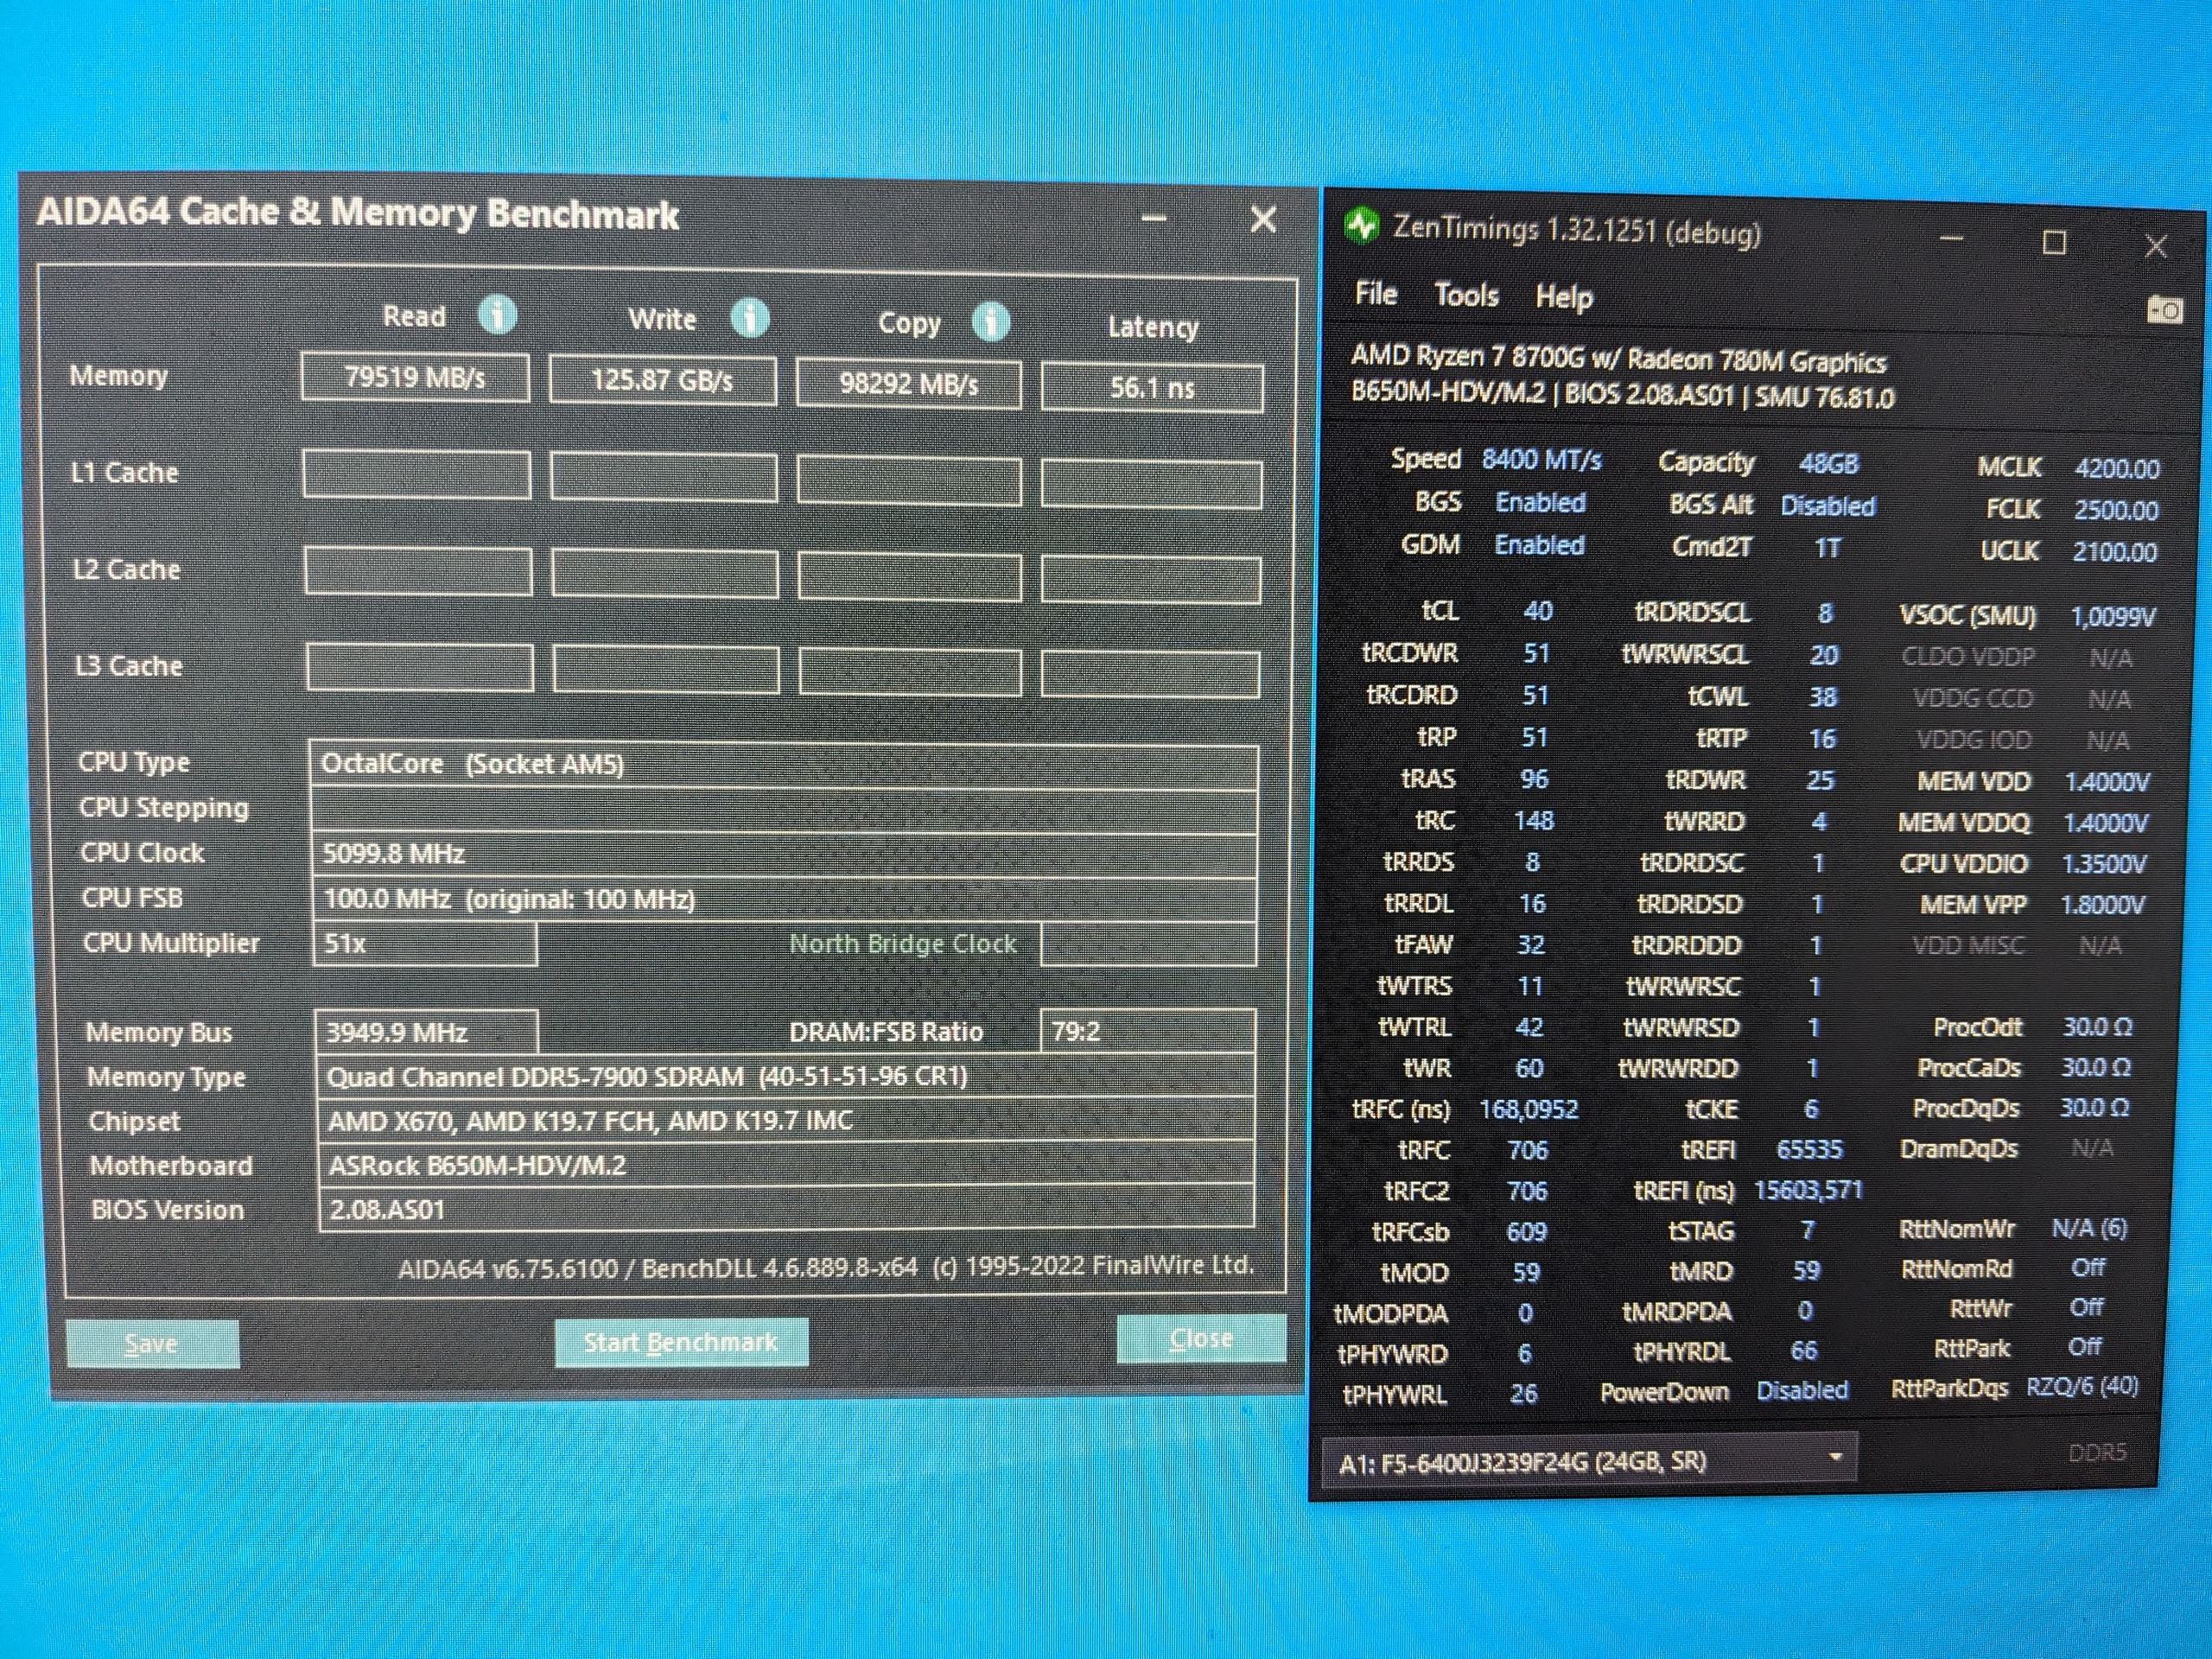Minimize the ZenTimings window
Screen dimensions: 2212x1659
(1951, 240)
